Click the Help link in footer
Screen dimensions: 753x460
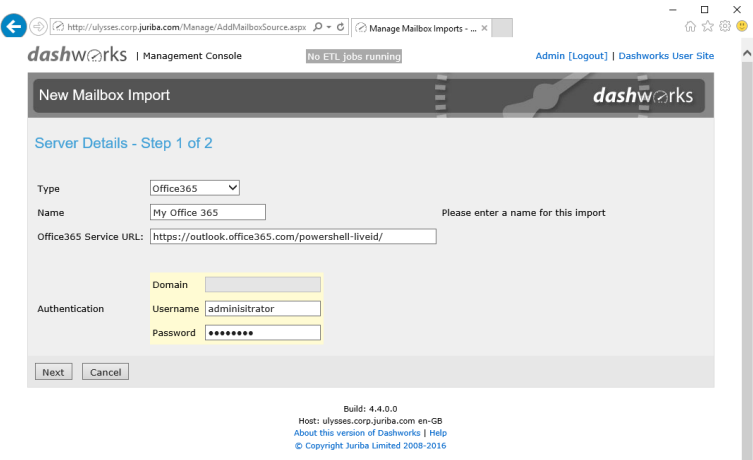[x=438, y=433]
